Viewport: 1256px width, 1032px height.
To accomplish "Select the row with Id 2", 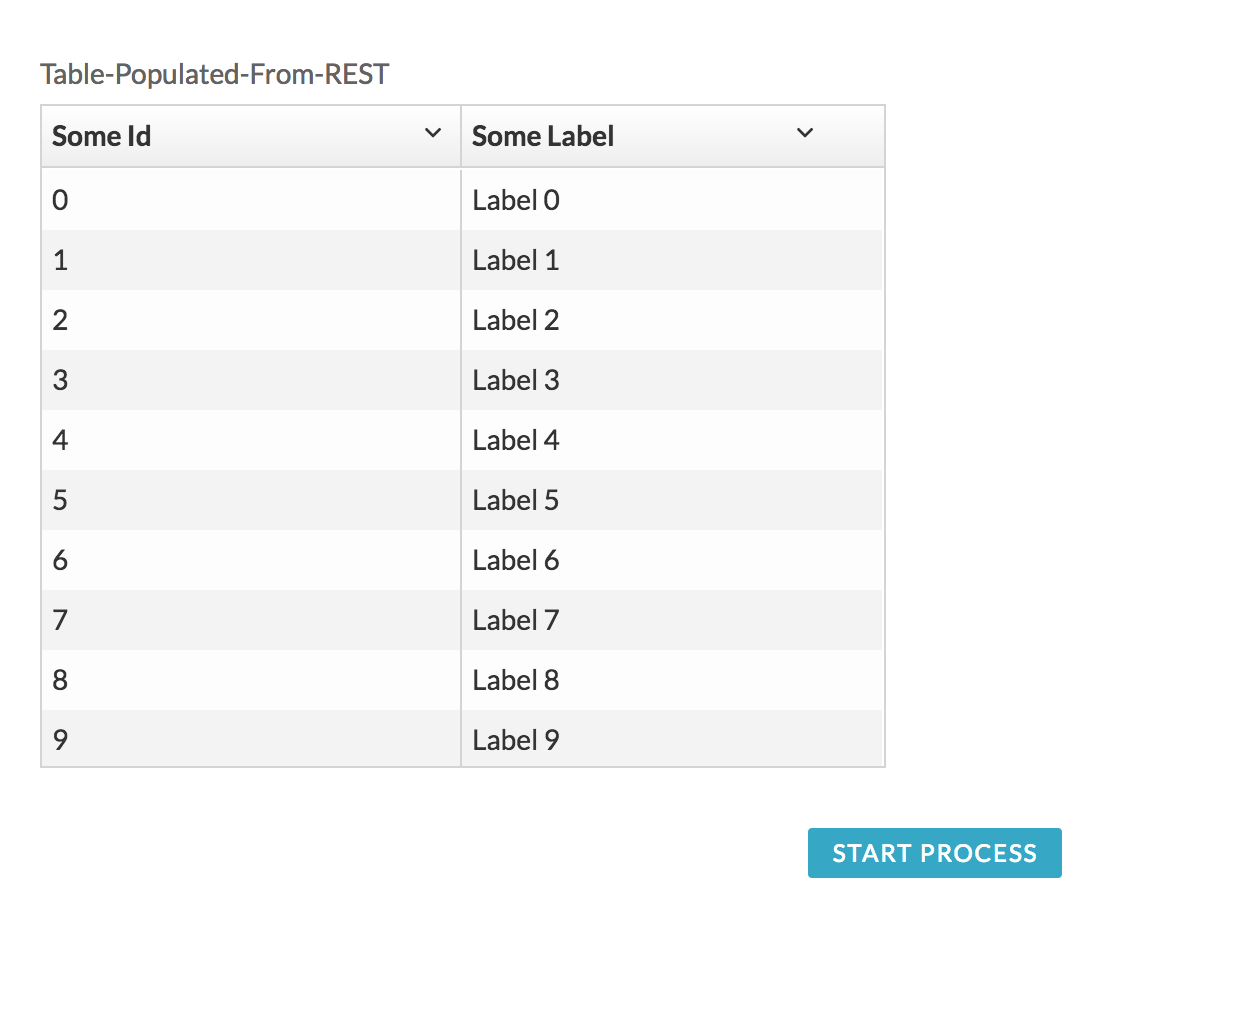I will pos(462,320).
